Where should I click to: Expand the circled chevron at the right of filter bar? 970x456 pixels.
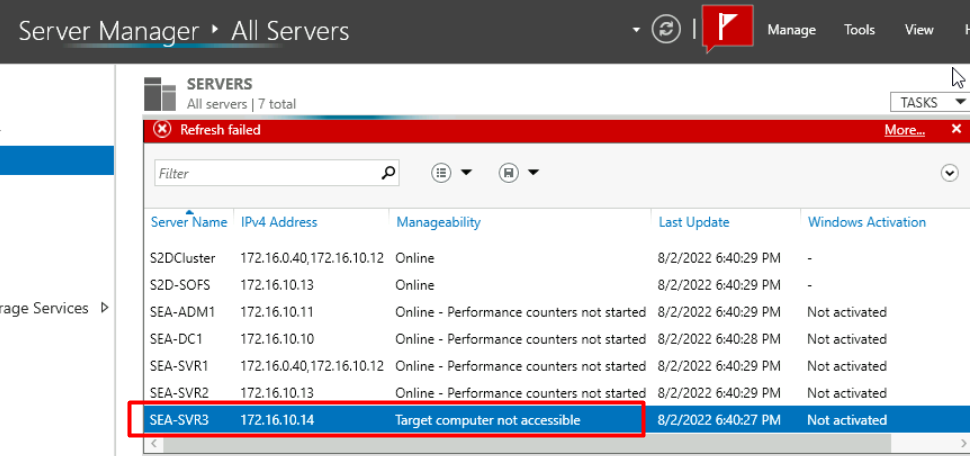[950, 174]
